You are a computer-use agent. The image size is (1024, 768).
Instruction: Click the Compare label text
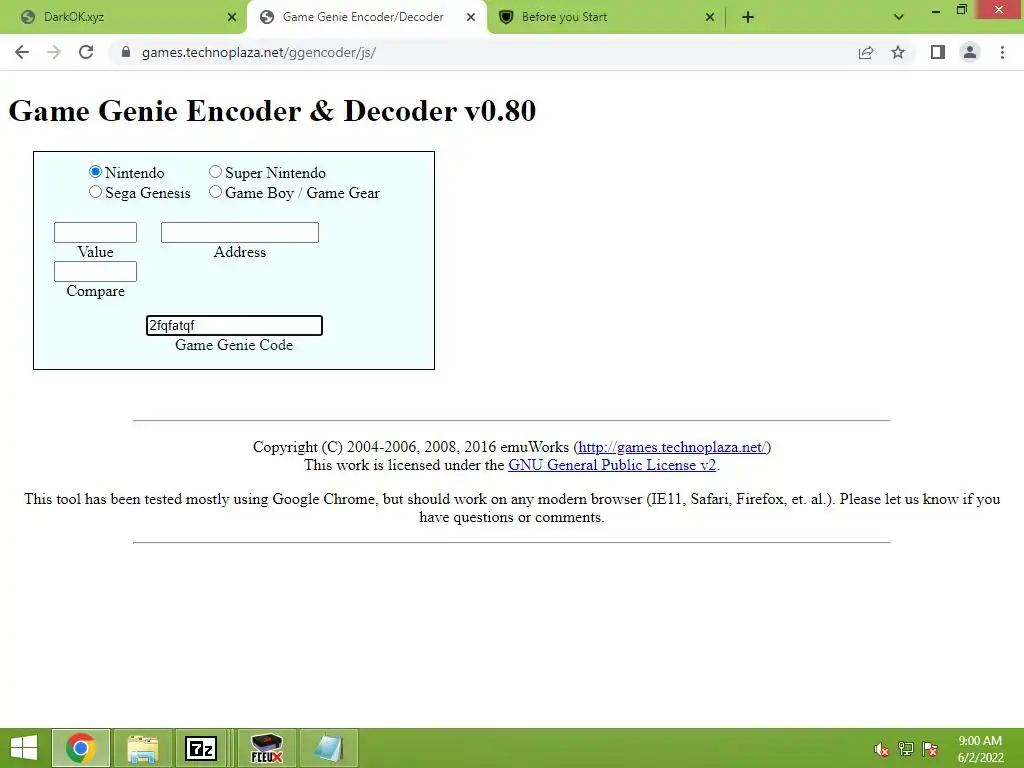(x=95, y=291)
